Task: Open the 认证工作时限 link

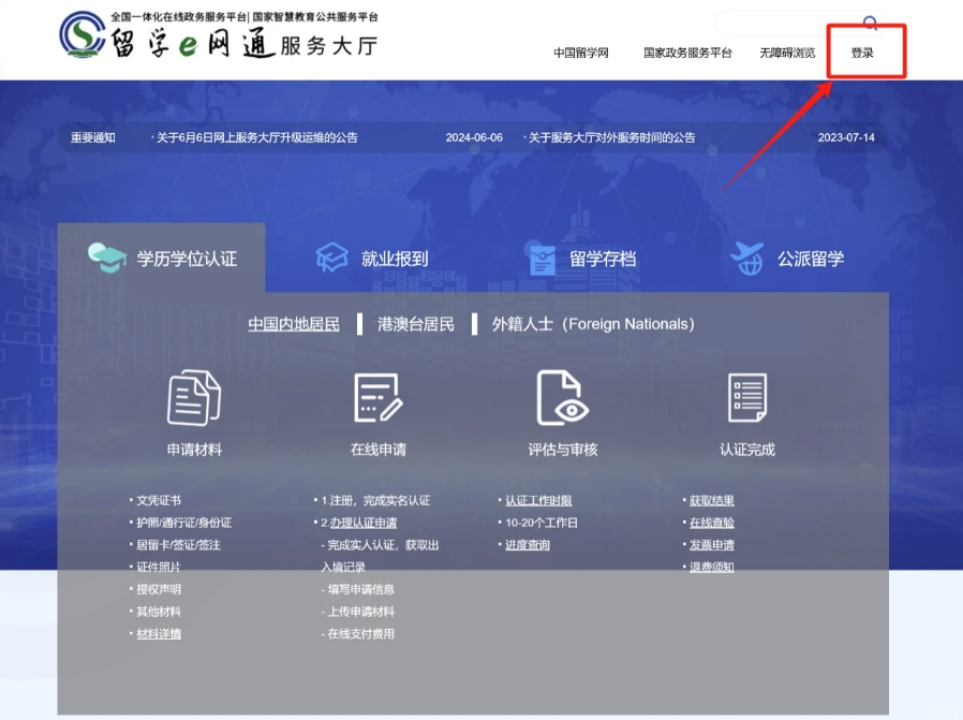Action: coord(539,501)
